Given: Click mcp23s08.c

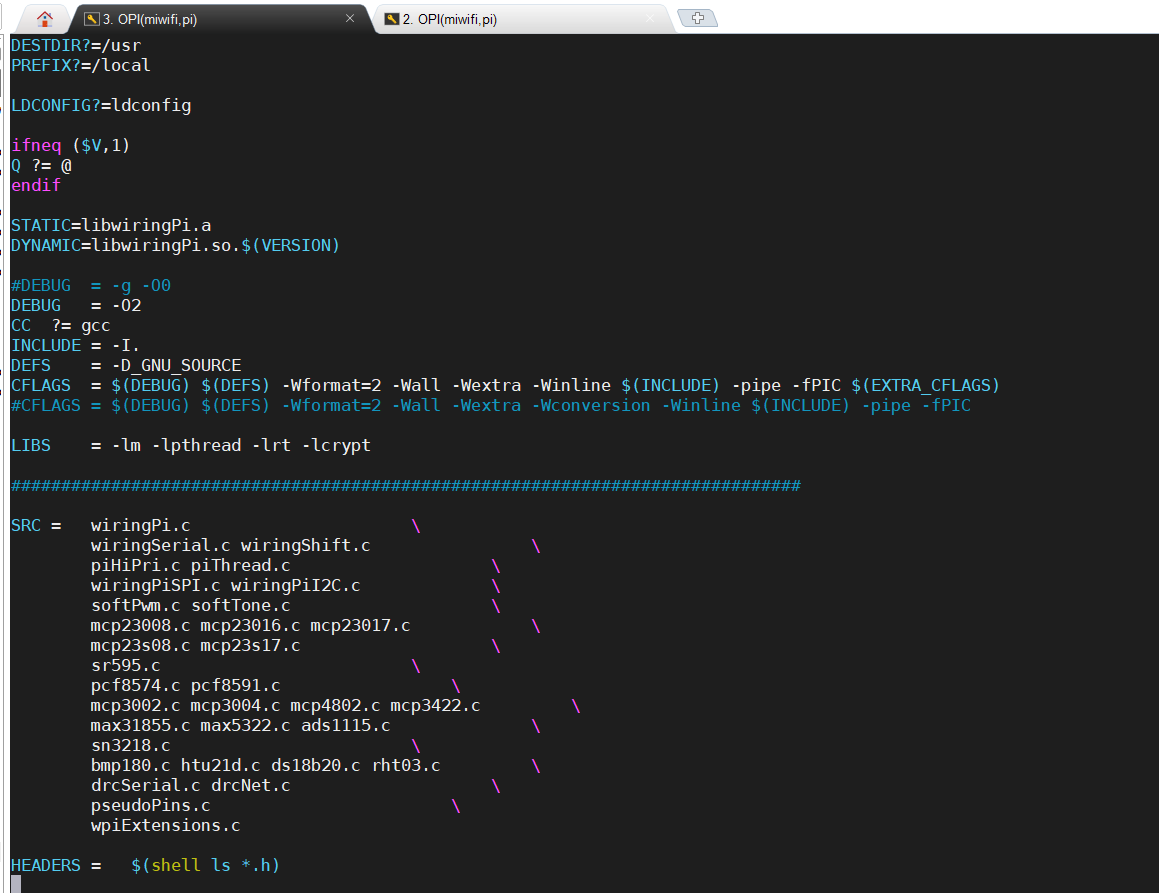Looking at the screenshot, I should (x=140, y=645).
